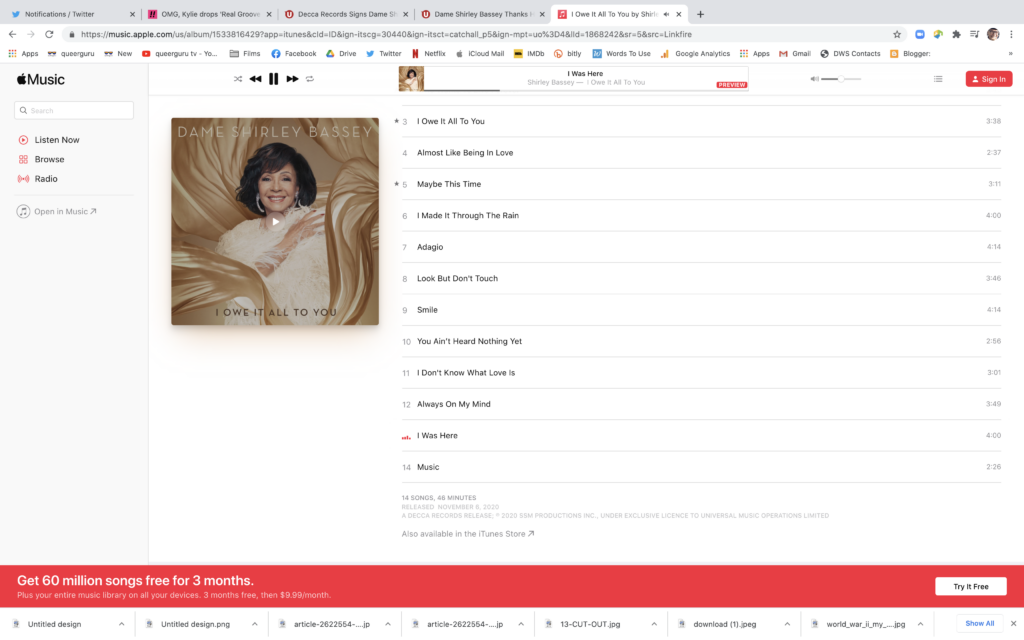Image resolution: width=1024 pixels, height=640 pixels.
Task: Click the playback progress bar
Action: (x=586, y=90)
